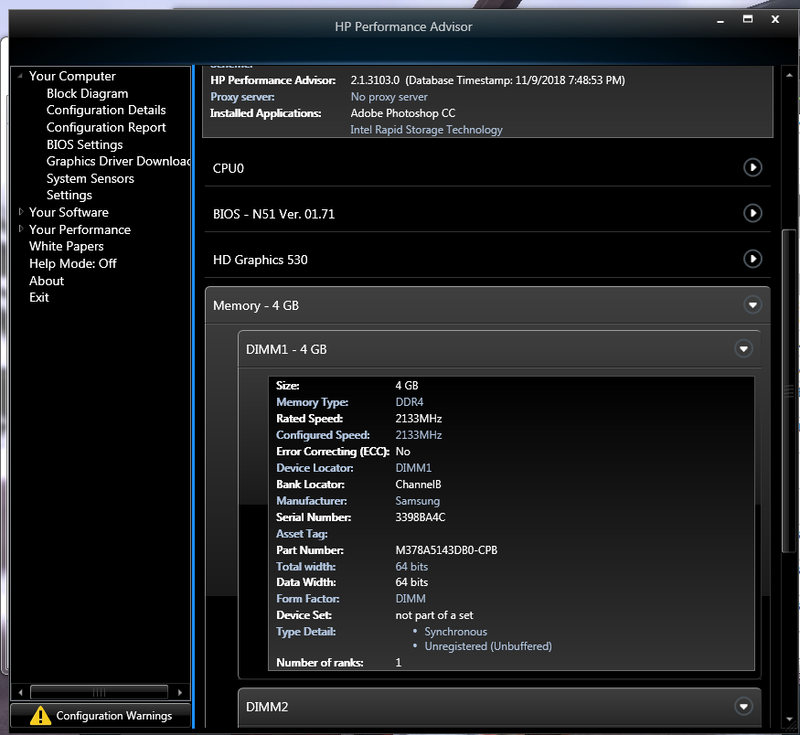The height and width of the screenshot is (735, 800).
Task: Click the yellow warning triangle icon
Action: coord(40,716)
